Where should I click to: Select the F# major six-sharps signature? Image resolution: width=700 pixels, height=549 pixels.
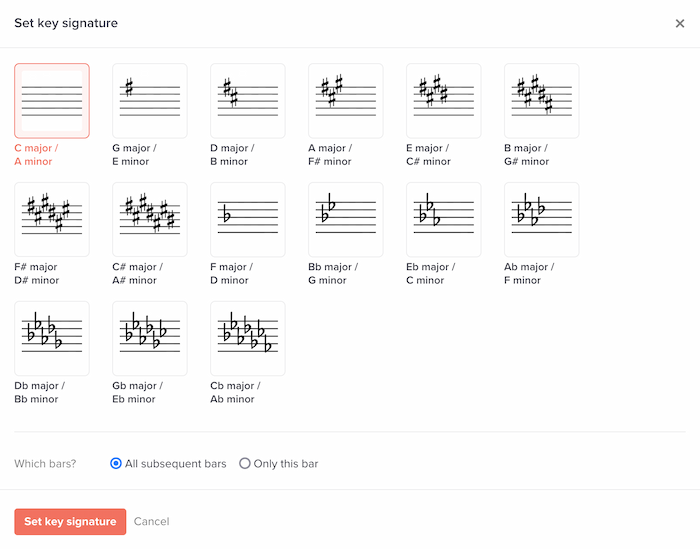pyautogui.click(x=51, y=220)
